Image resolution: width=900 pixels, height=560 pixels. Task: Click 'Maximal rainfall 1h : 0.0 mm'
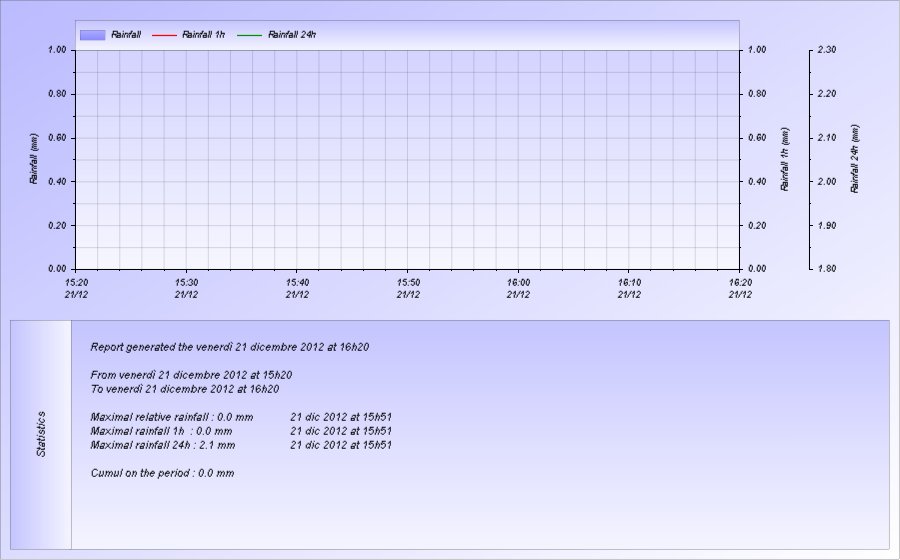(x=161, y=431)
